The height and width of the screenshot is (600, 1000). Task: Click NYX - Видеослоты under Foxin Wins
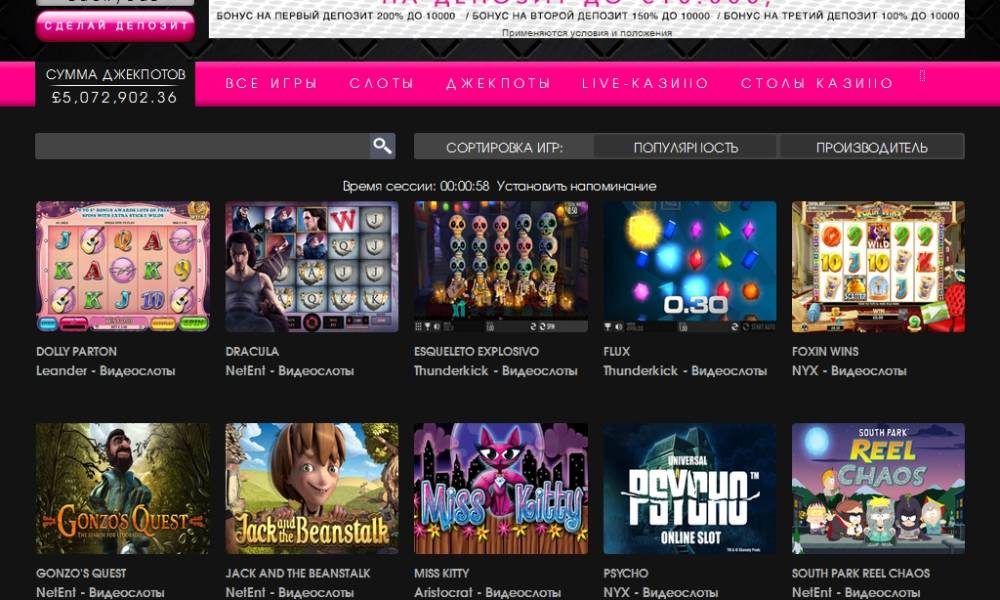point(849,370)
